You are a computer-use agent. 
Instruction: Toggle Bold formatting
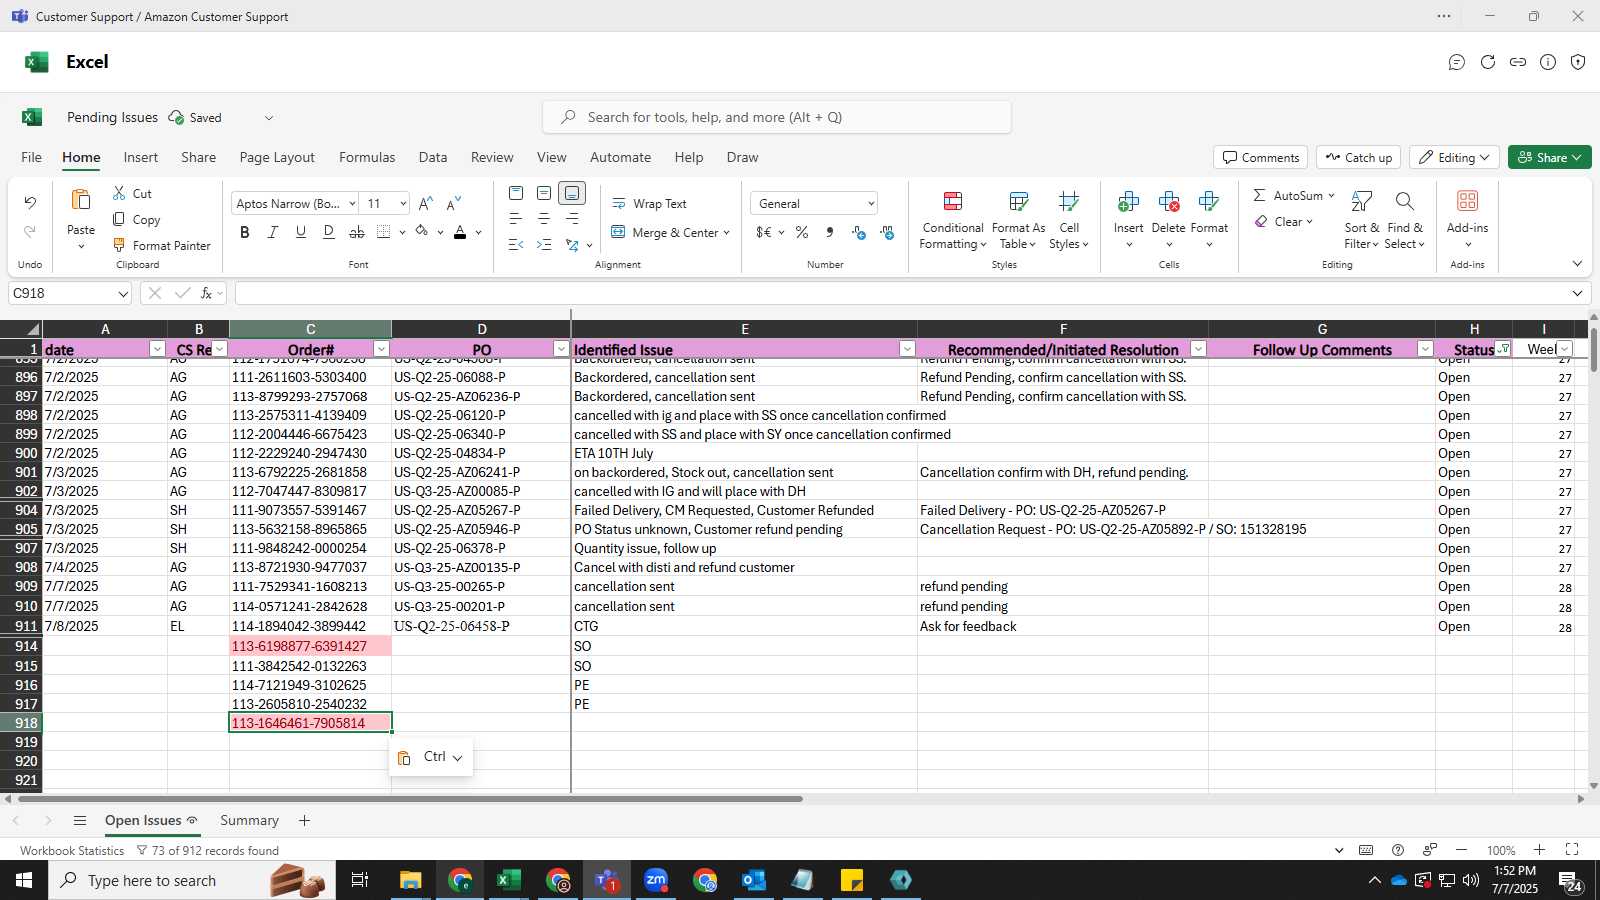point(245,232)
